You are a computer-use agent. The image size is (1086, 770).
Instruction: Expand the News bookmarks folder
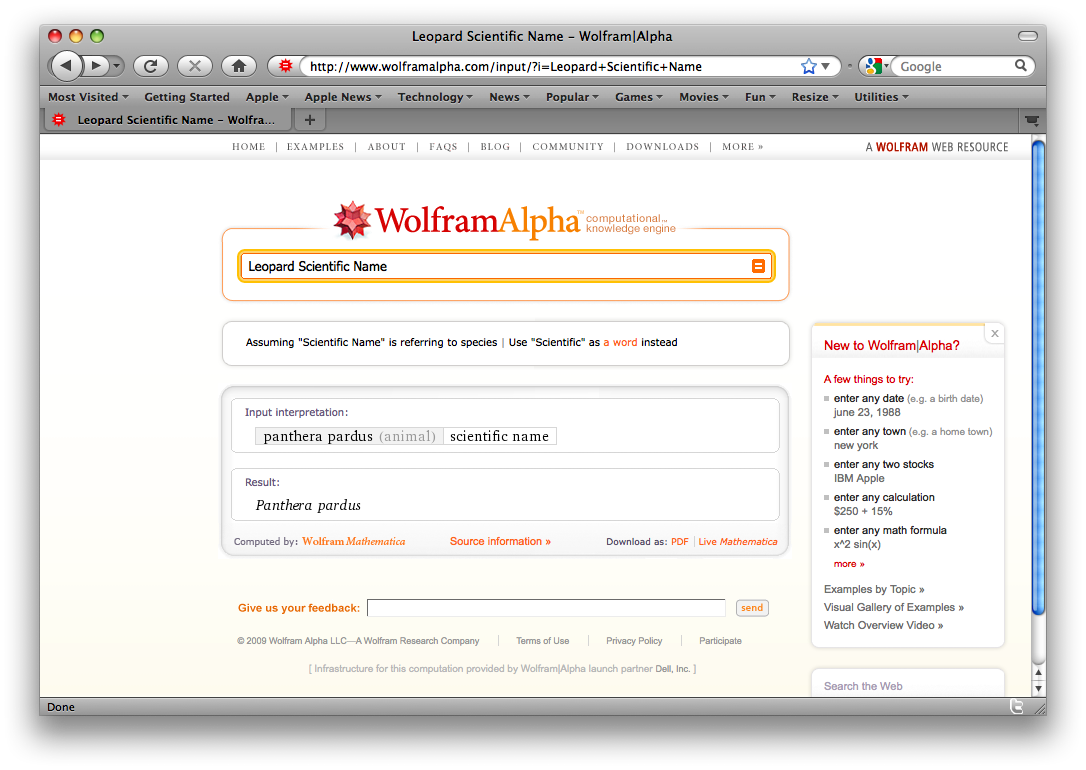(x=509, y=97)
